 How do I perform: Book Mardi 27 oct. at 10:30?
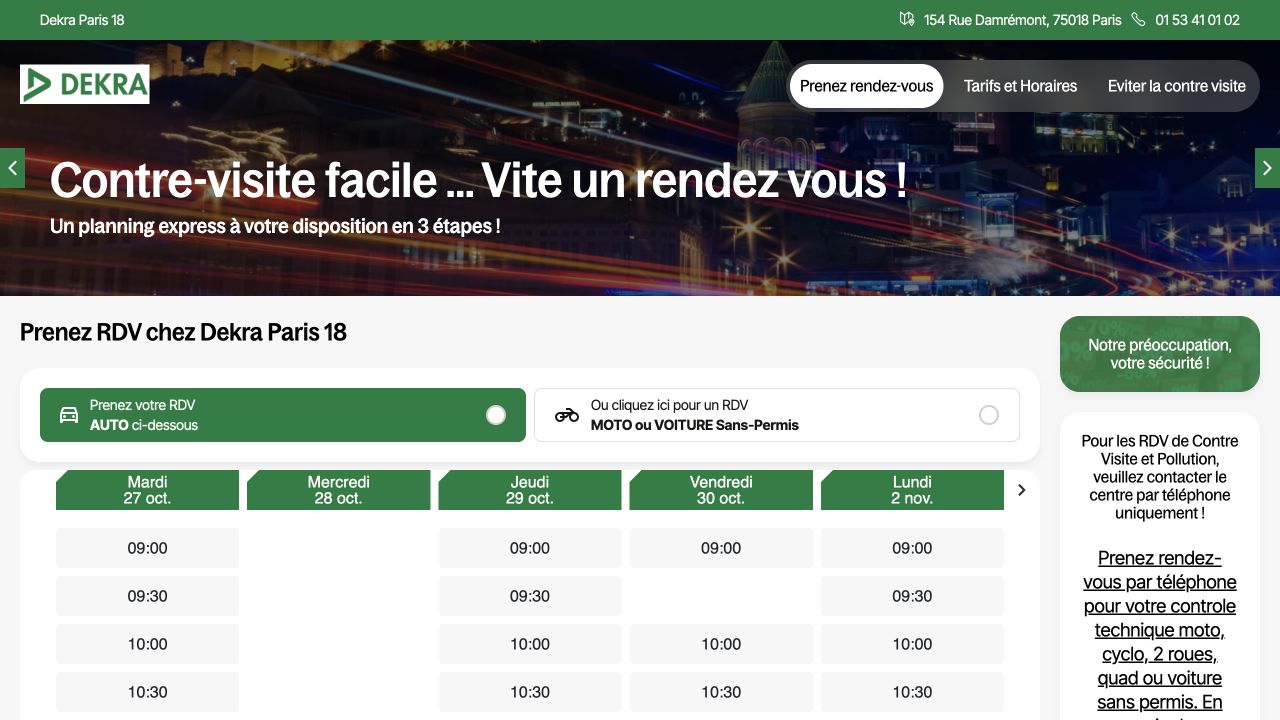tap(147, 692)
